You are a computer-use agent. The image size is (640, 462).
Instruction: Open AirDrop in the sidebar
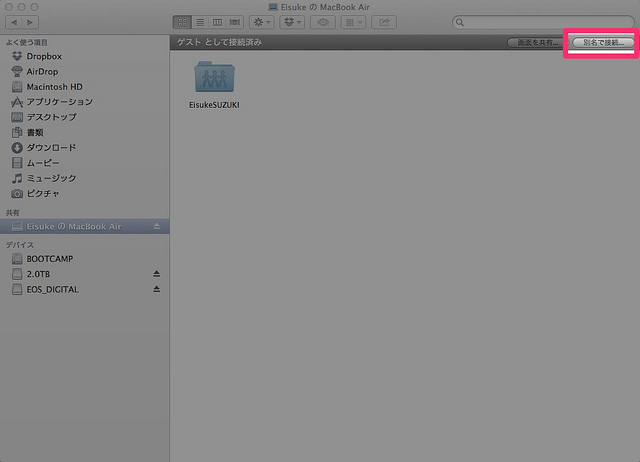click(85, 72)
